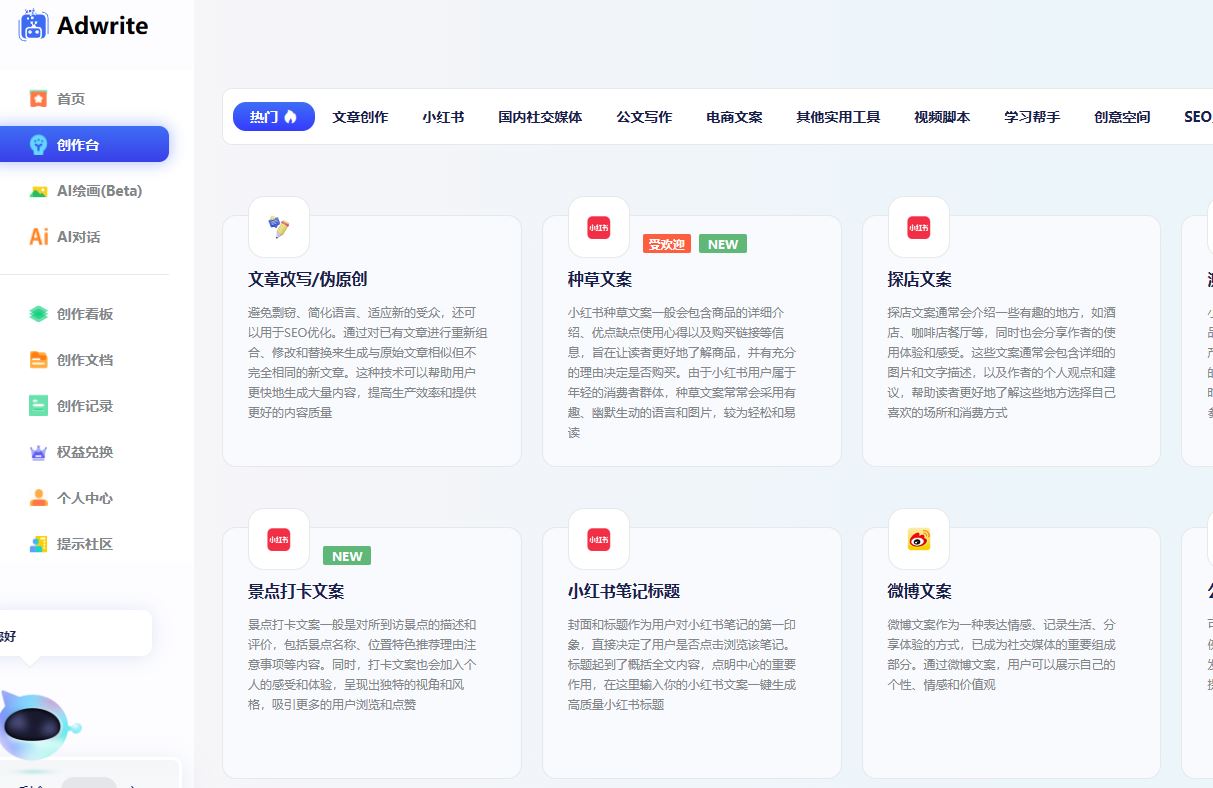This screenshot has width=1213, height=788.
Task: Open 创作台 in the sidebar
Action: click(84, 145)
